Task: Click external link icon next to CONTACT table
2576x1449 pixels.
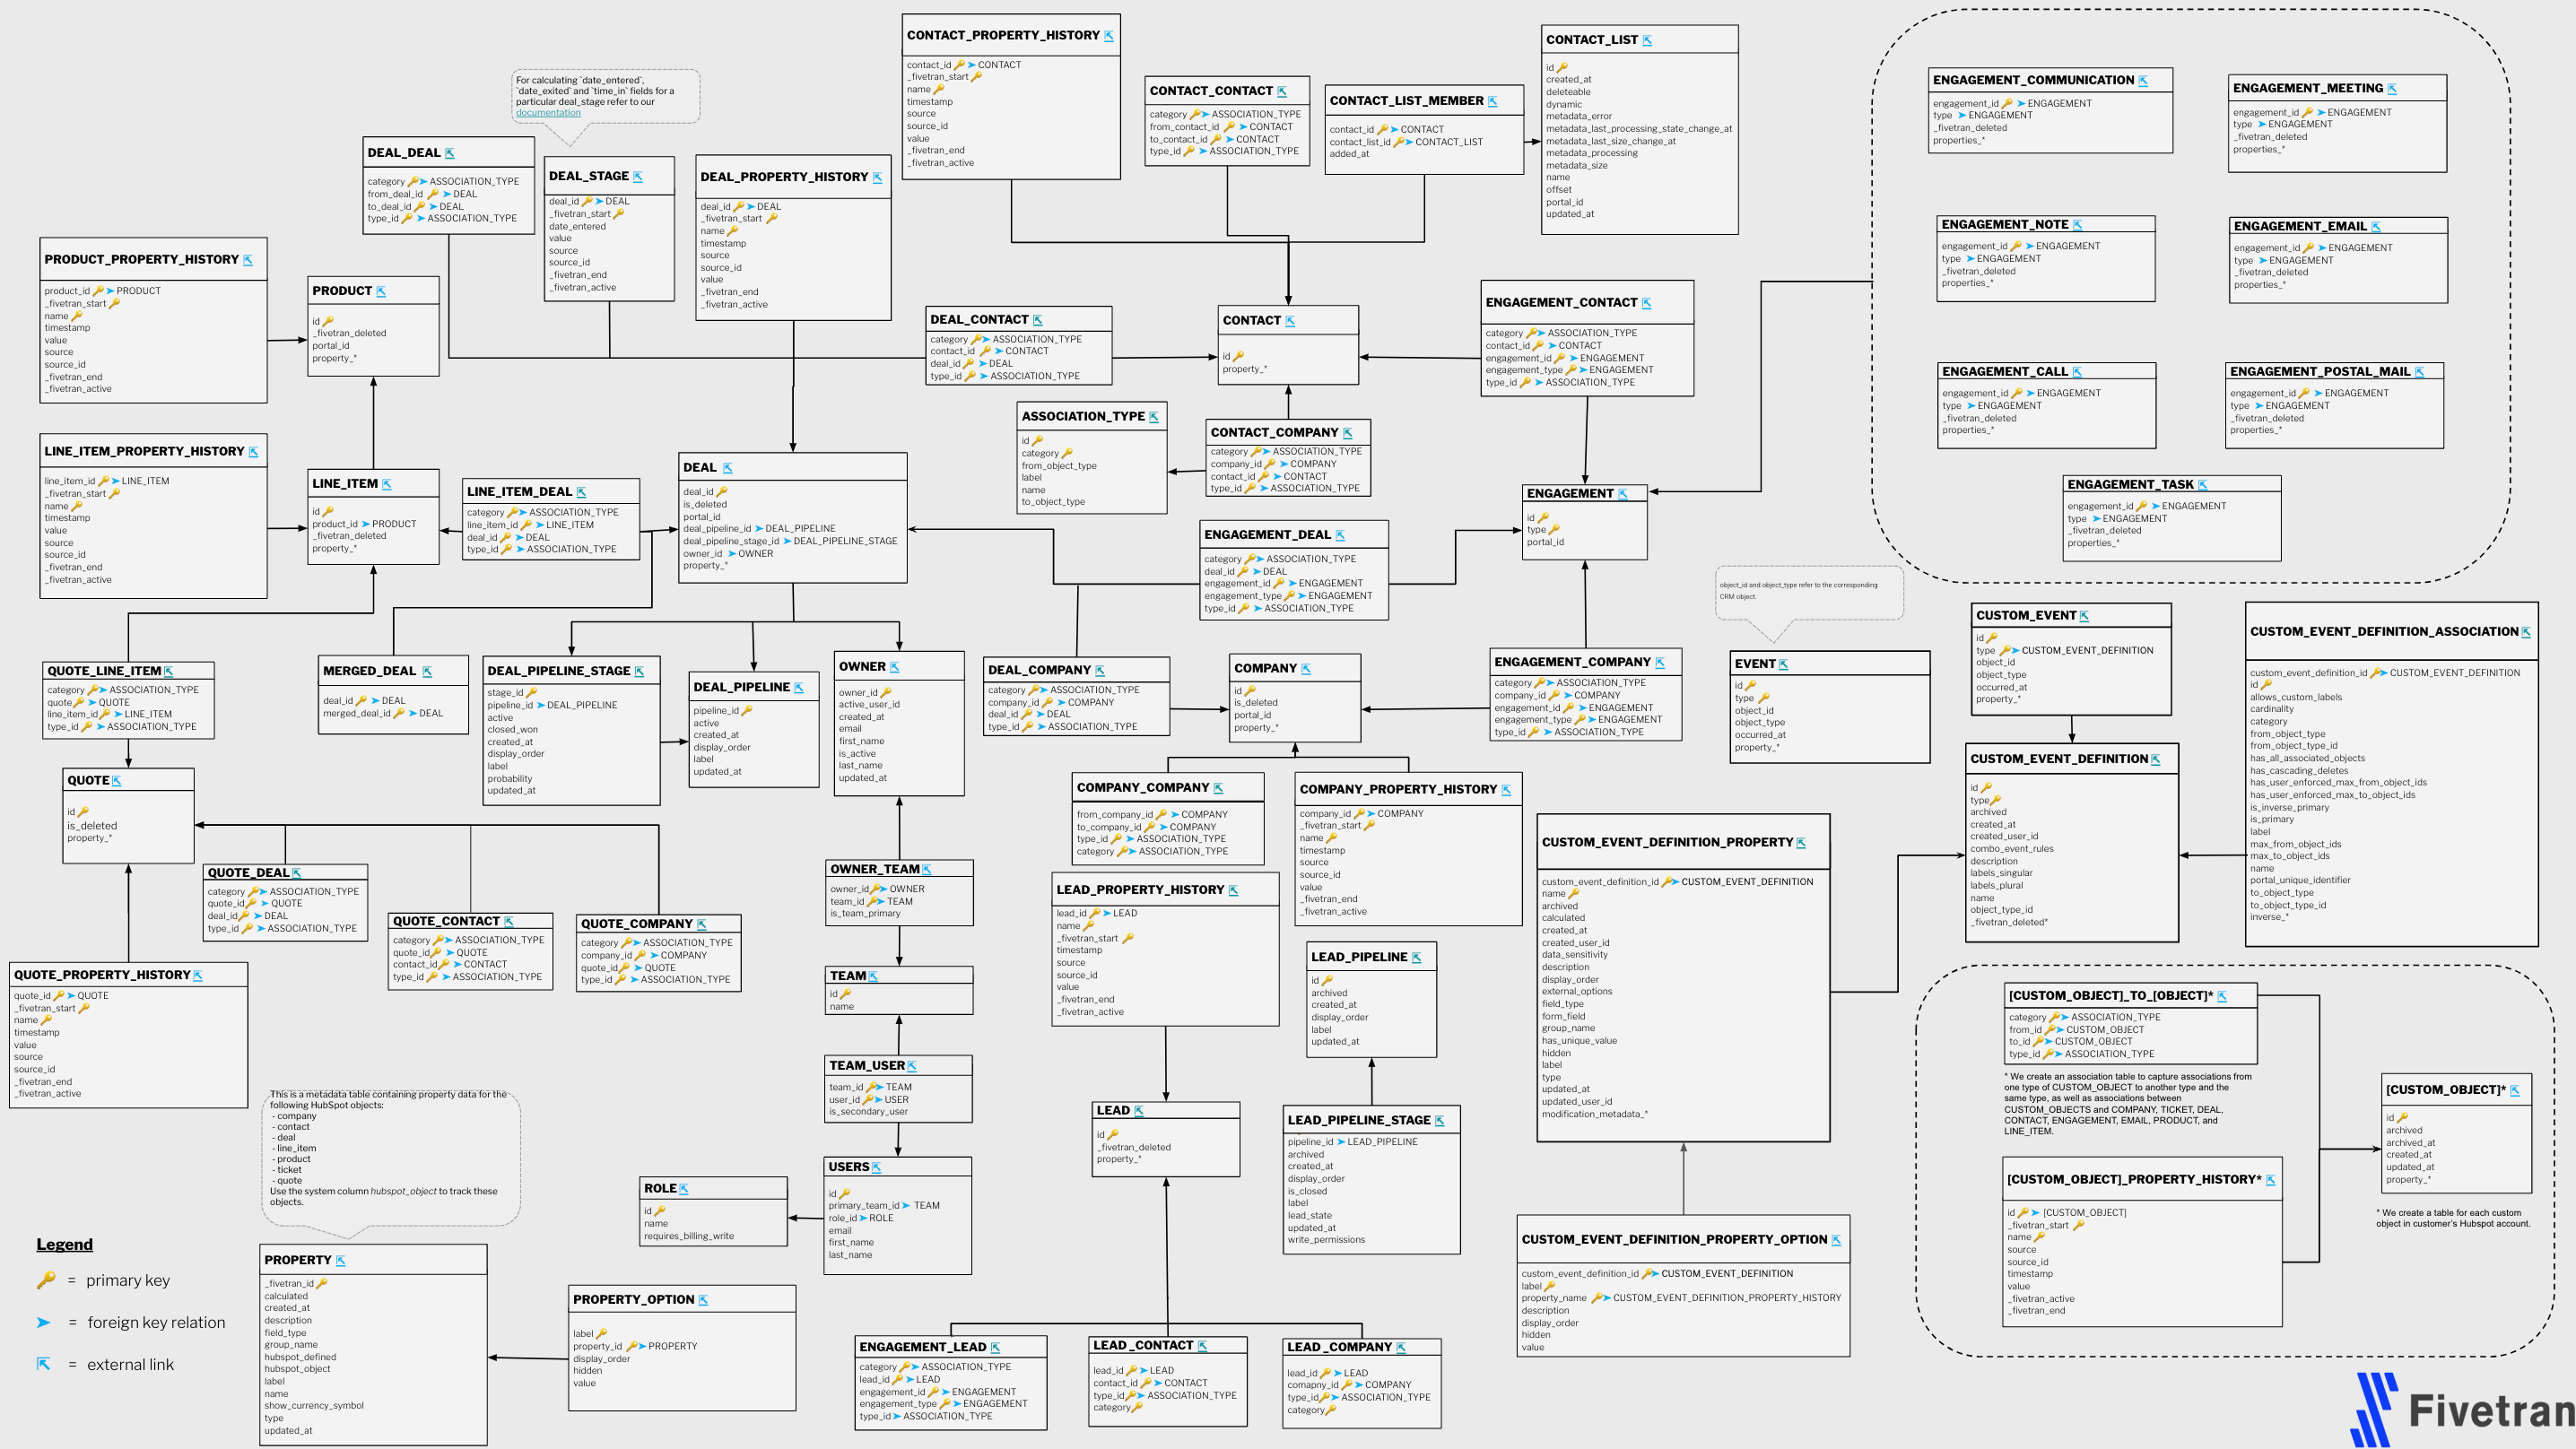Action: click(1290, 321)
